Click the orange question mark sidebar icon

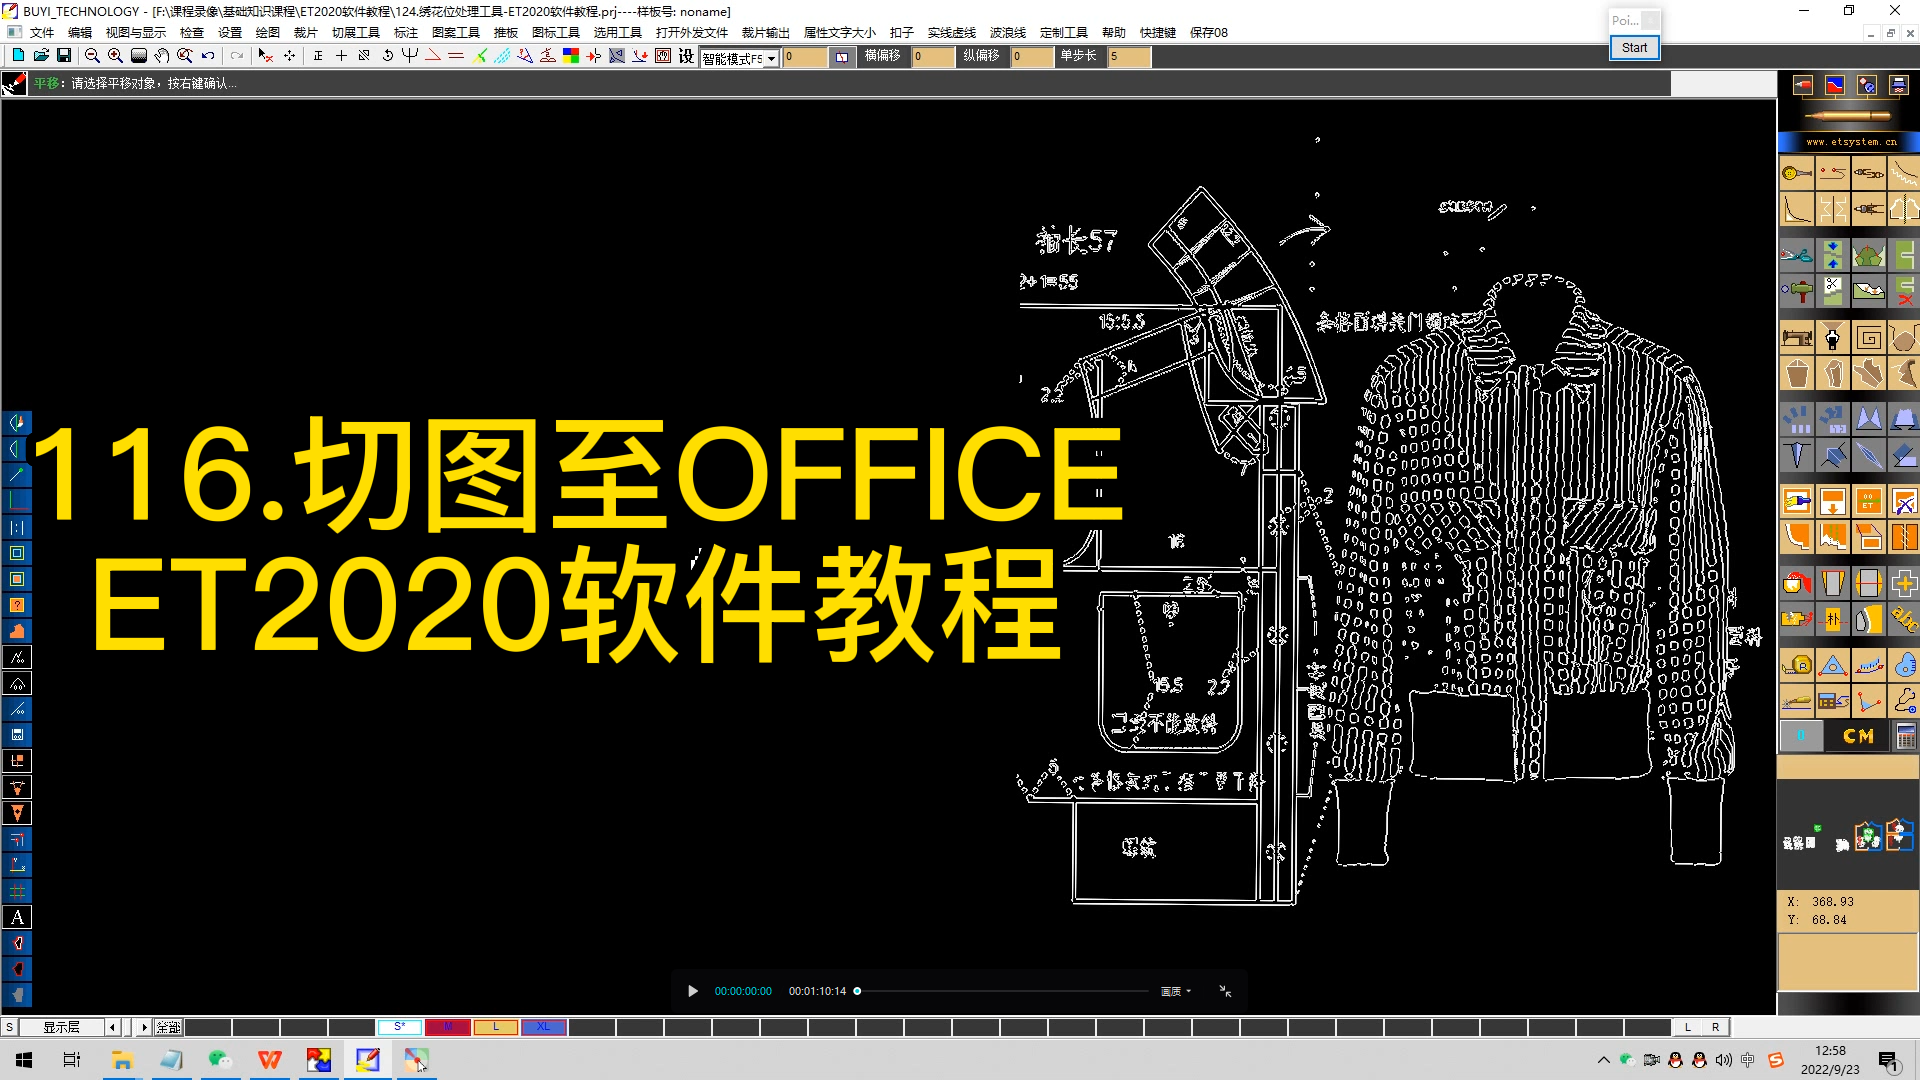(x=17, y=605)
